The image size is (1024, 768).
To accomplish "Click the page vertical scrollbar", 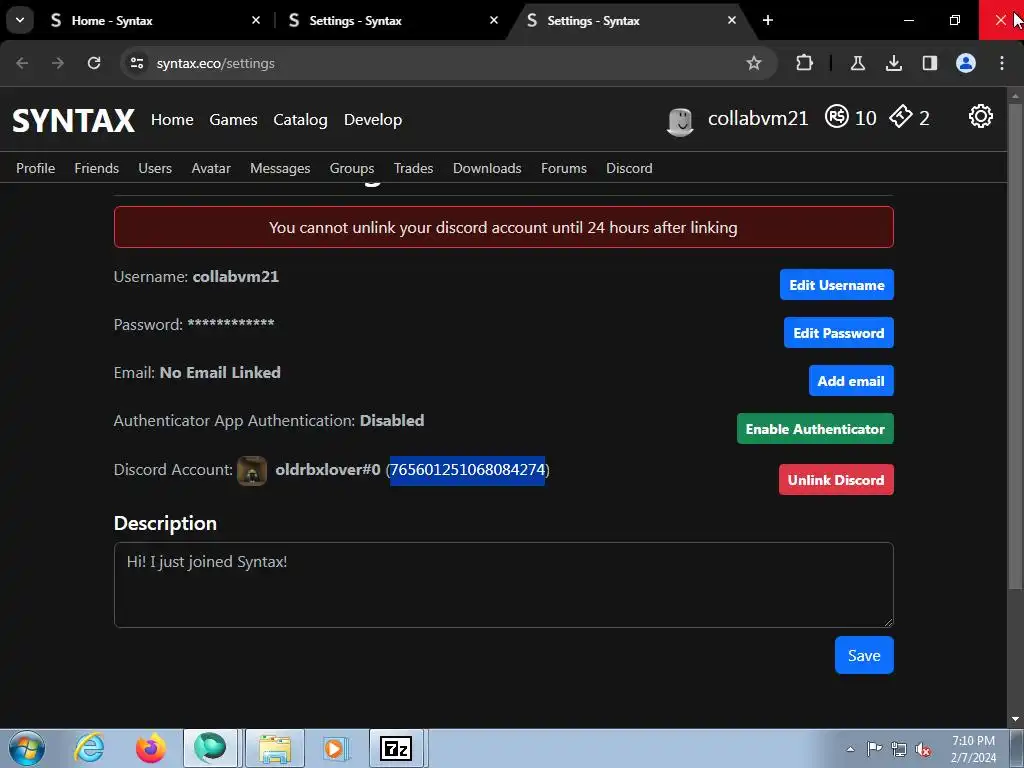I will coord(1015,346).
